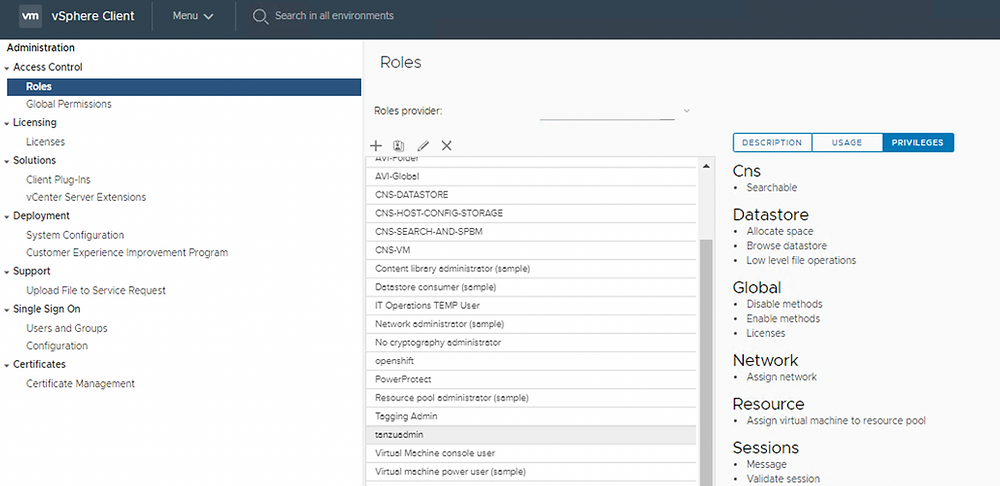1000x486 pixels.
Task: Add a new role with plus icon
Action: (x=376, y=145)
